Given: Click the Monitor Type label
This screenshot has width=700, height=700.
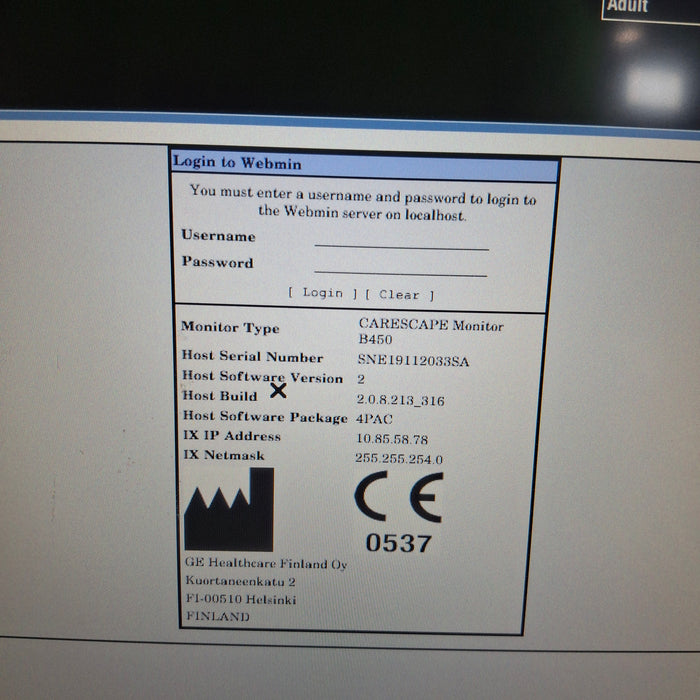Looking at the screenshot, I should point(230,327).
